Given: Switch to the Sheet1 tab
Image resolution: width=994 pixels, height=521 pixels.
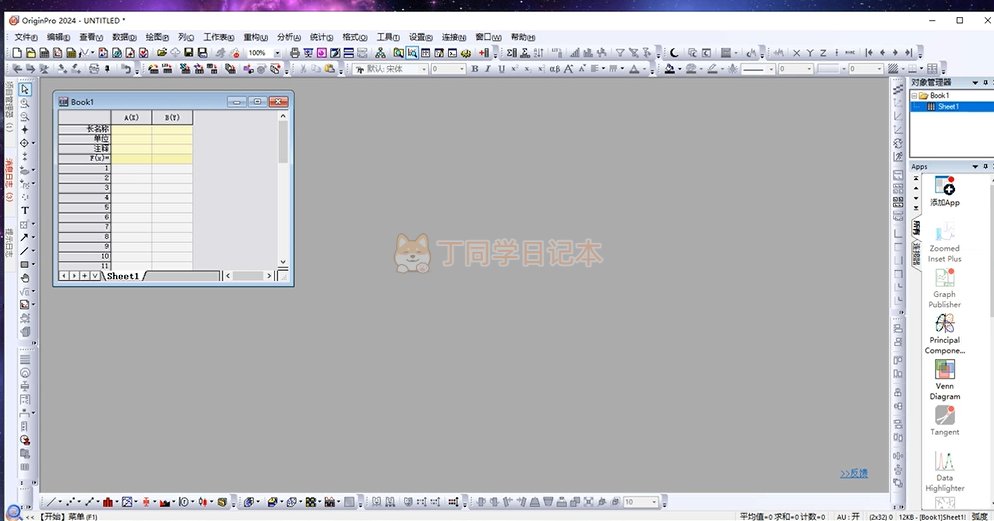Looking at the screenshot, I should (x=123, y=276).
